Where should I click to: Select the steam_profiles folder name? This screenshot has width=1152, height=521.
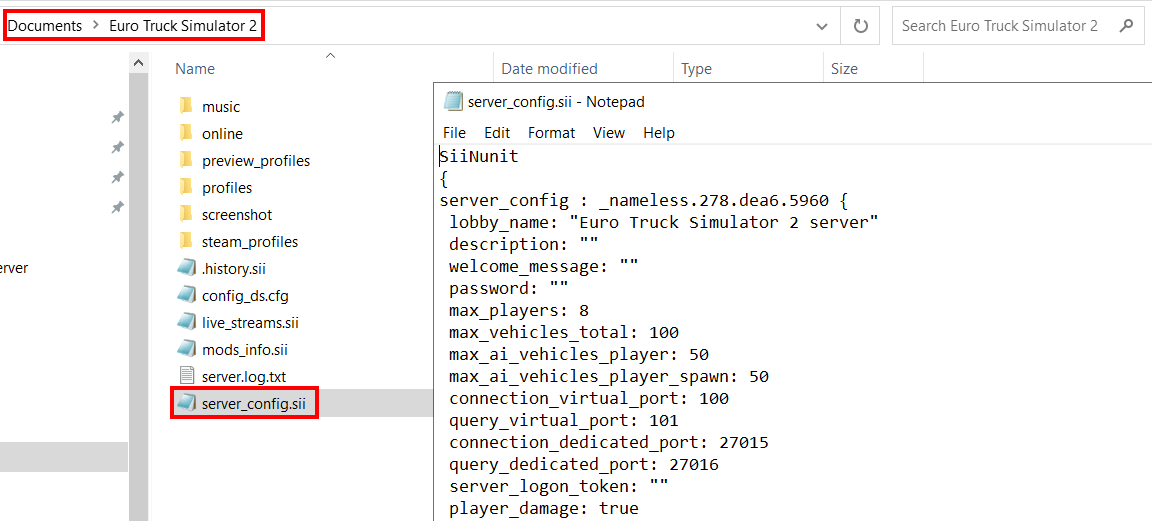pyautogui.click(x=250, y=241)
